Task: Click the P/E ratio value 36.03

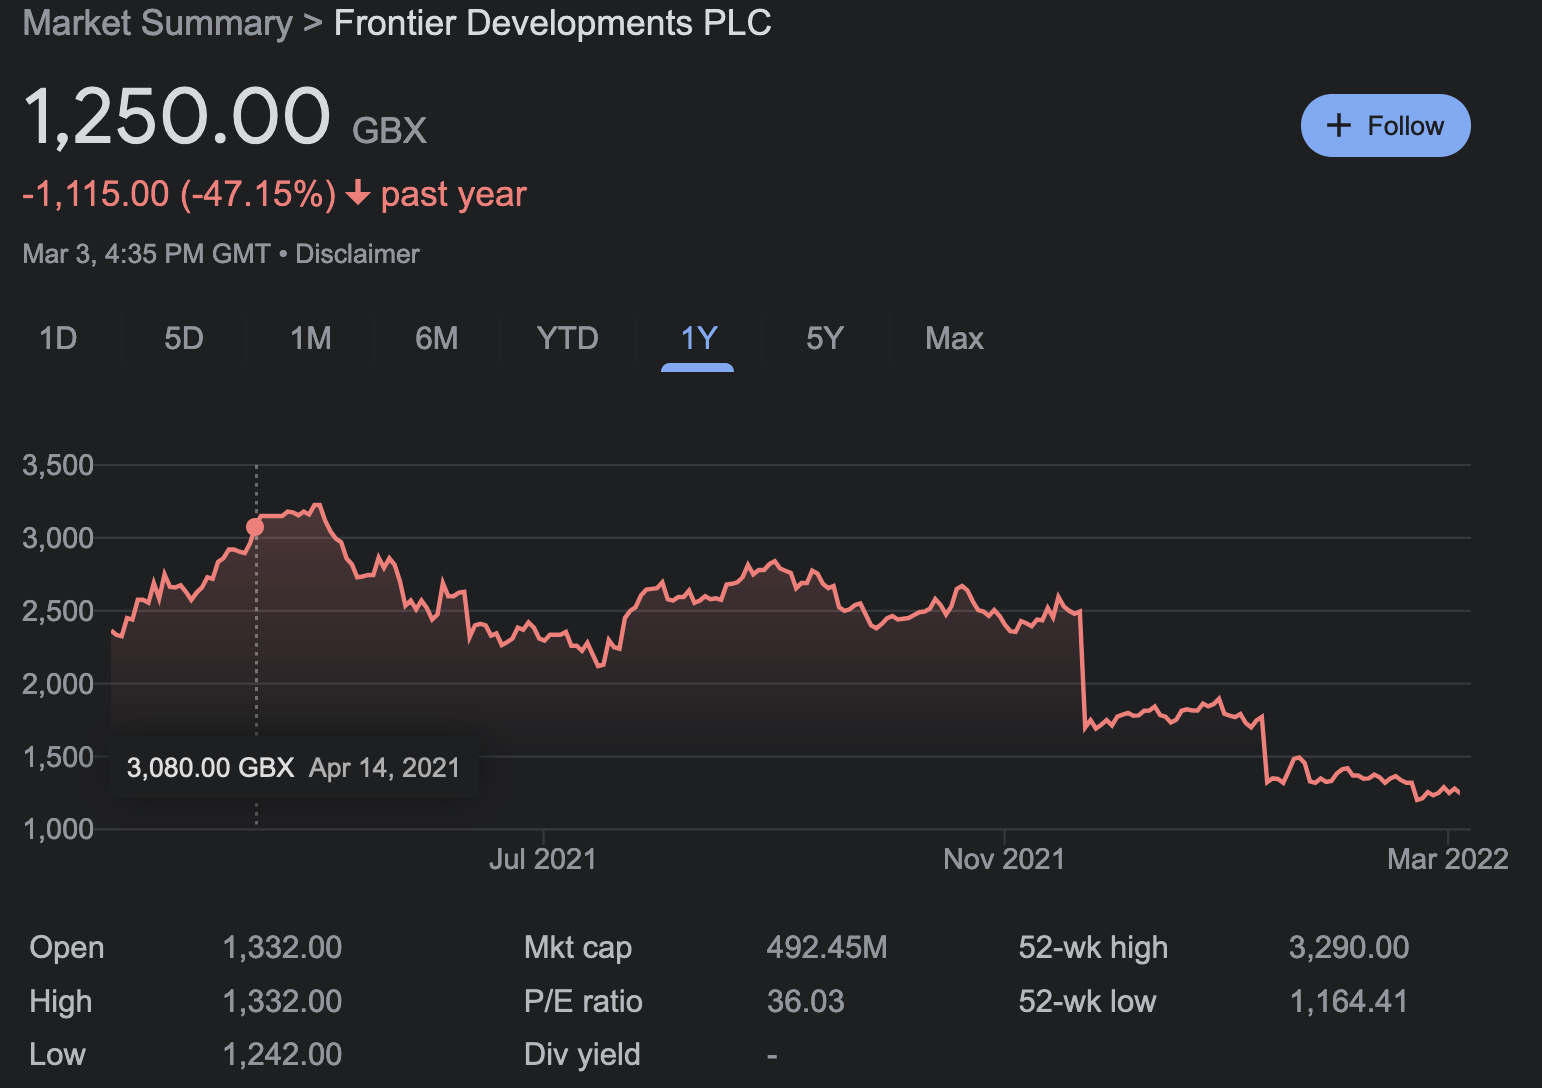Action: (805, 1001)
